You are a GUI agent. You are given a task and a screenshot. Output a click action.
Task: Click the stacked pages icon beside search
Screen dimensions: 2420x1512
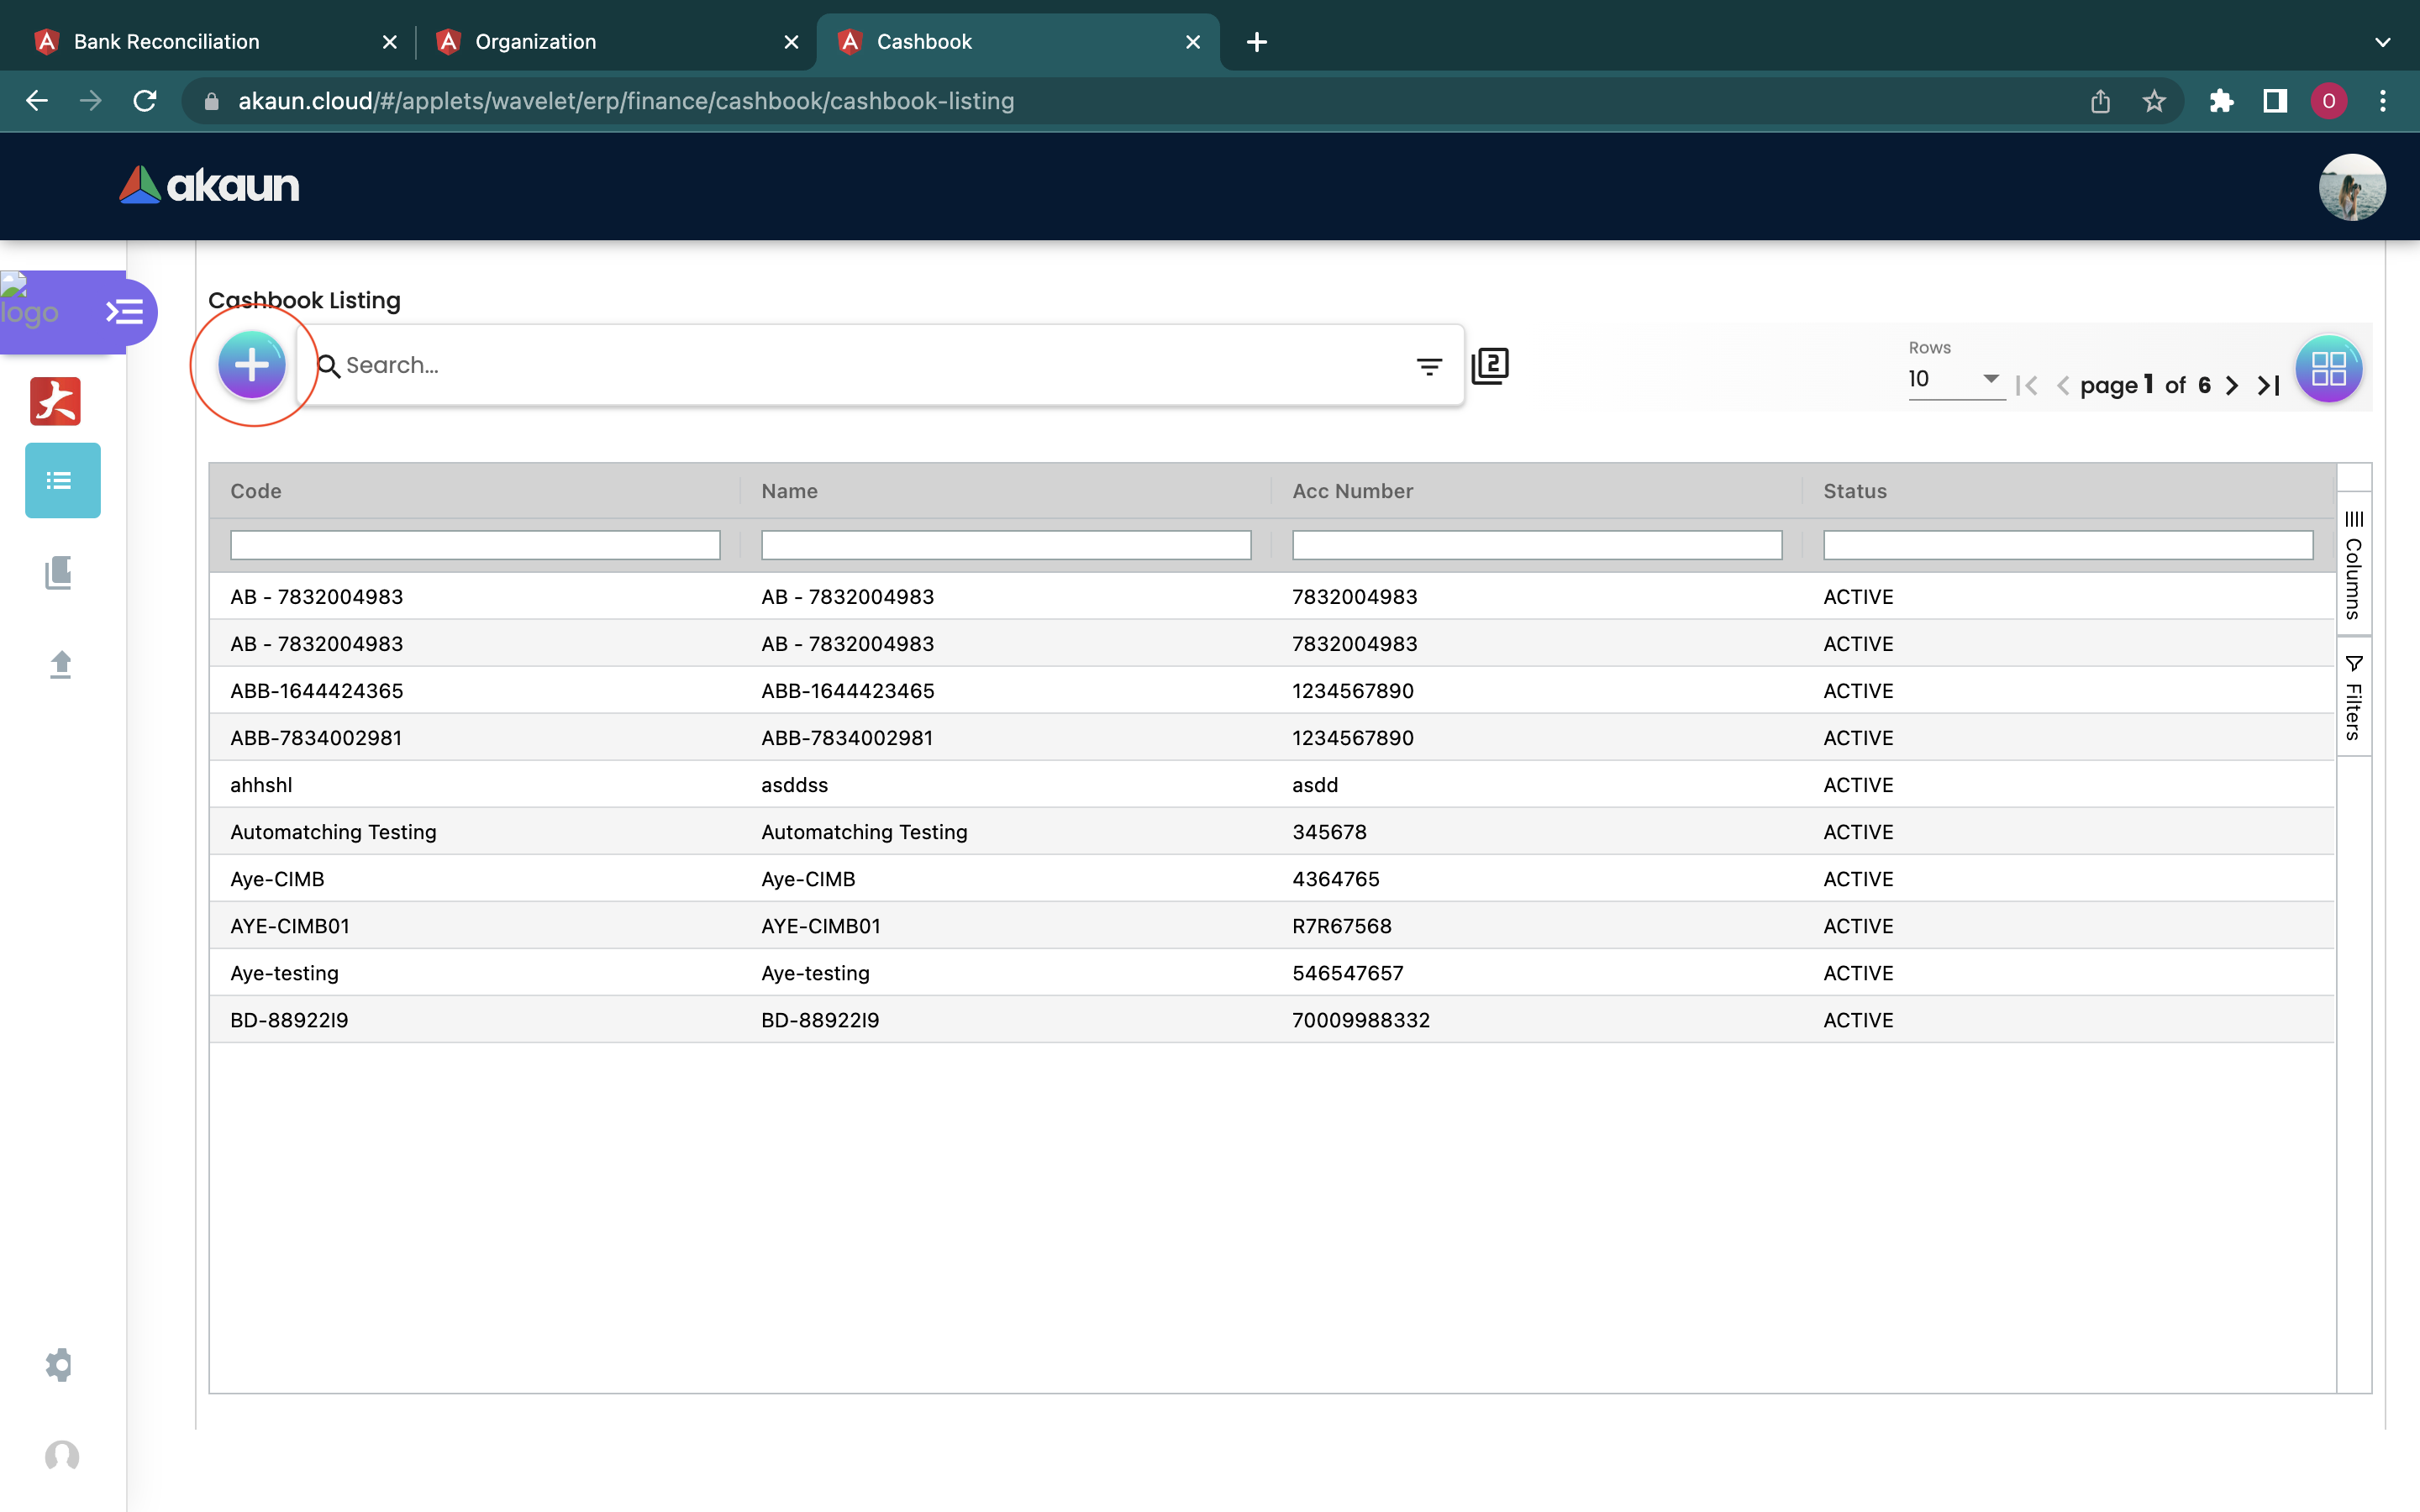pyautogui.click(x=1490, y=366)
